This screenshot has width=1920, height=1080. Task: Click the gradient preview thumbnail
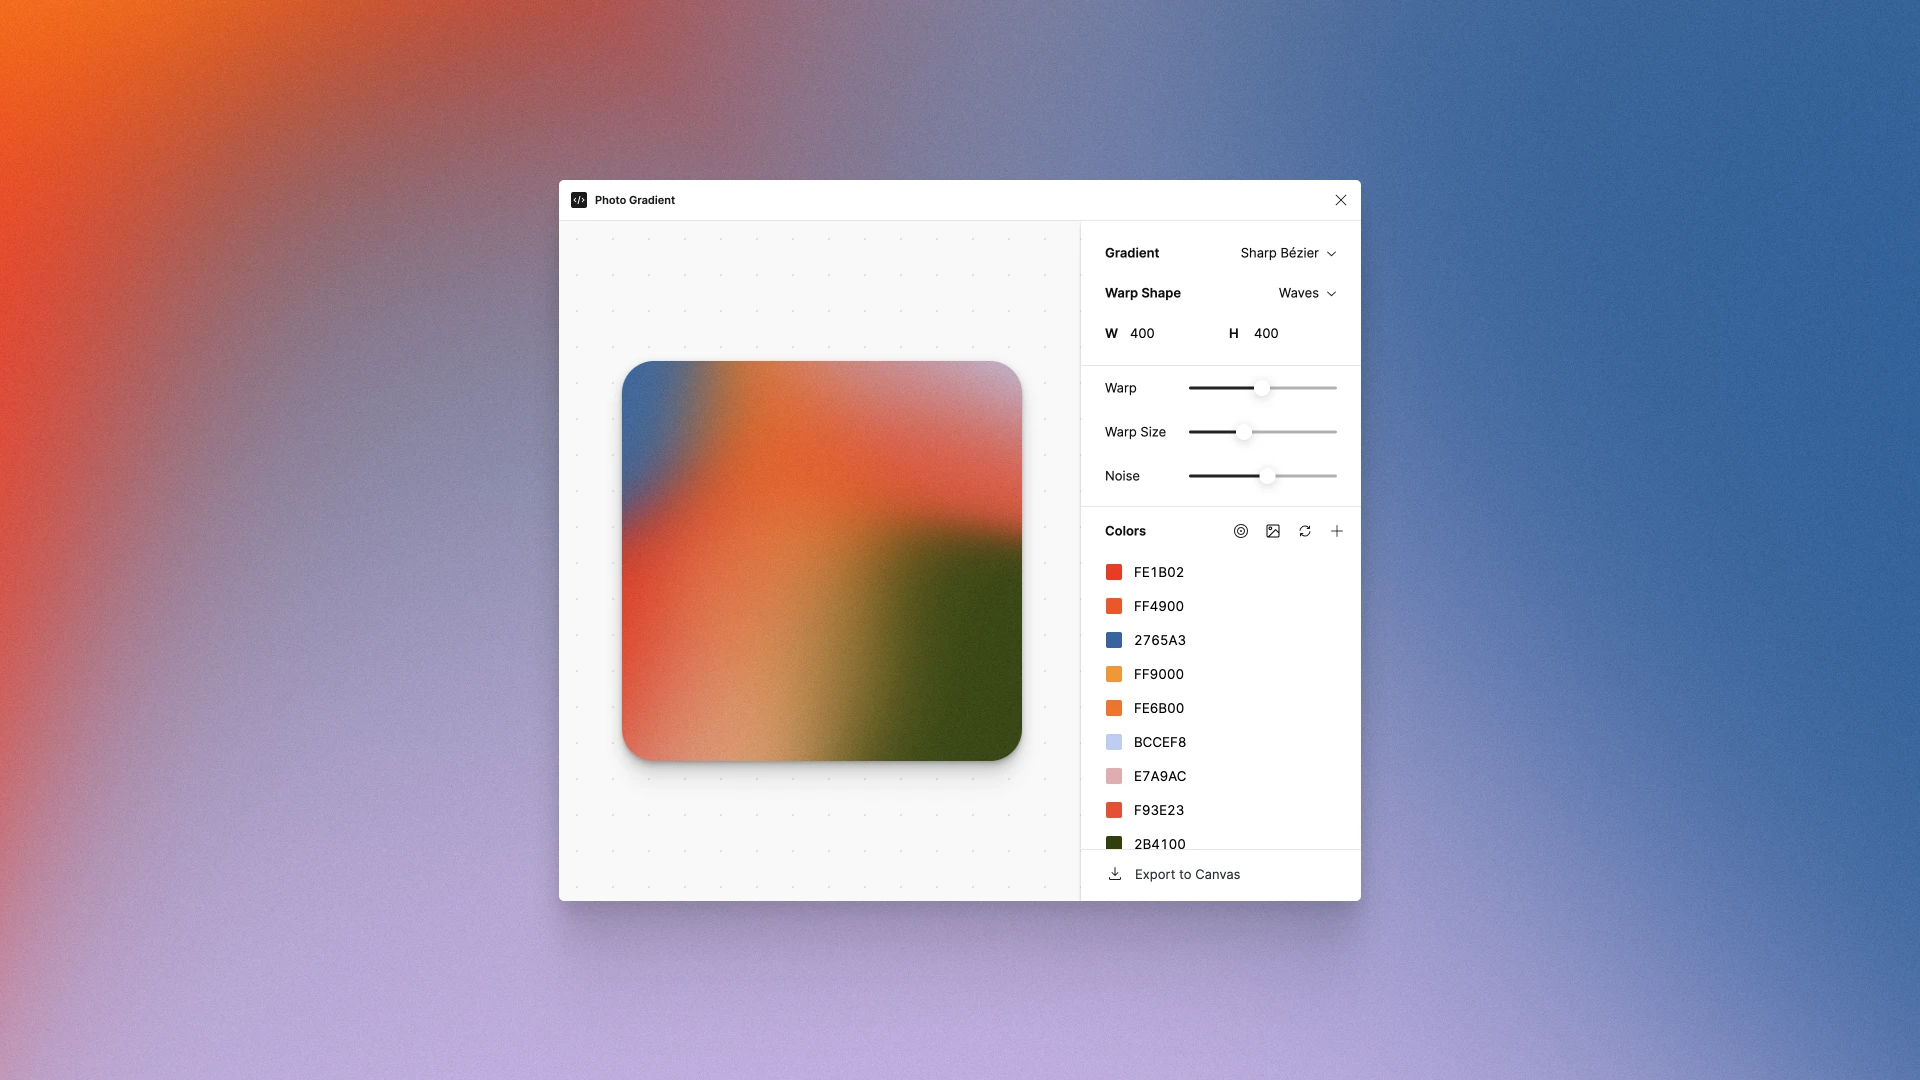click(821, 560)
